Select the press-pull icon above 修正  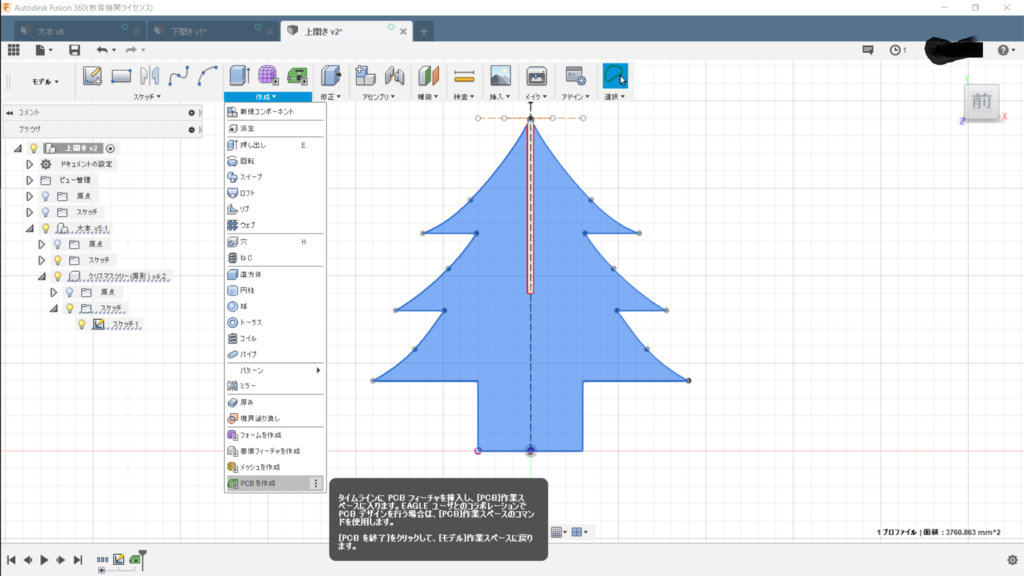(x=331, y=76)
